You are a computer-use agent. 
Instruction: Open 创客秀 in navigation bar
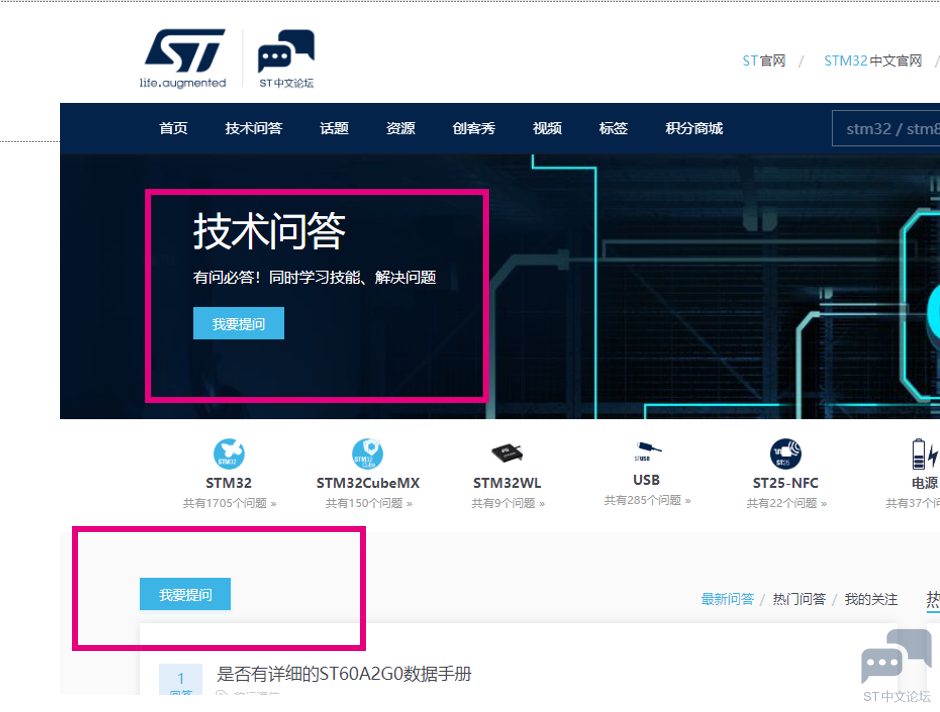[474, 128]
